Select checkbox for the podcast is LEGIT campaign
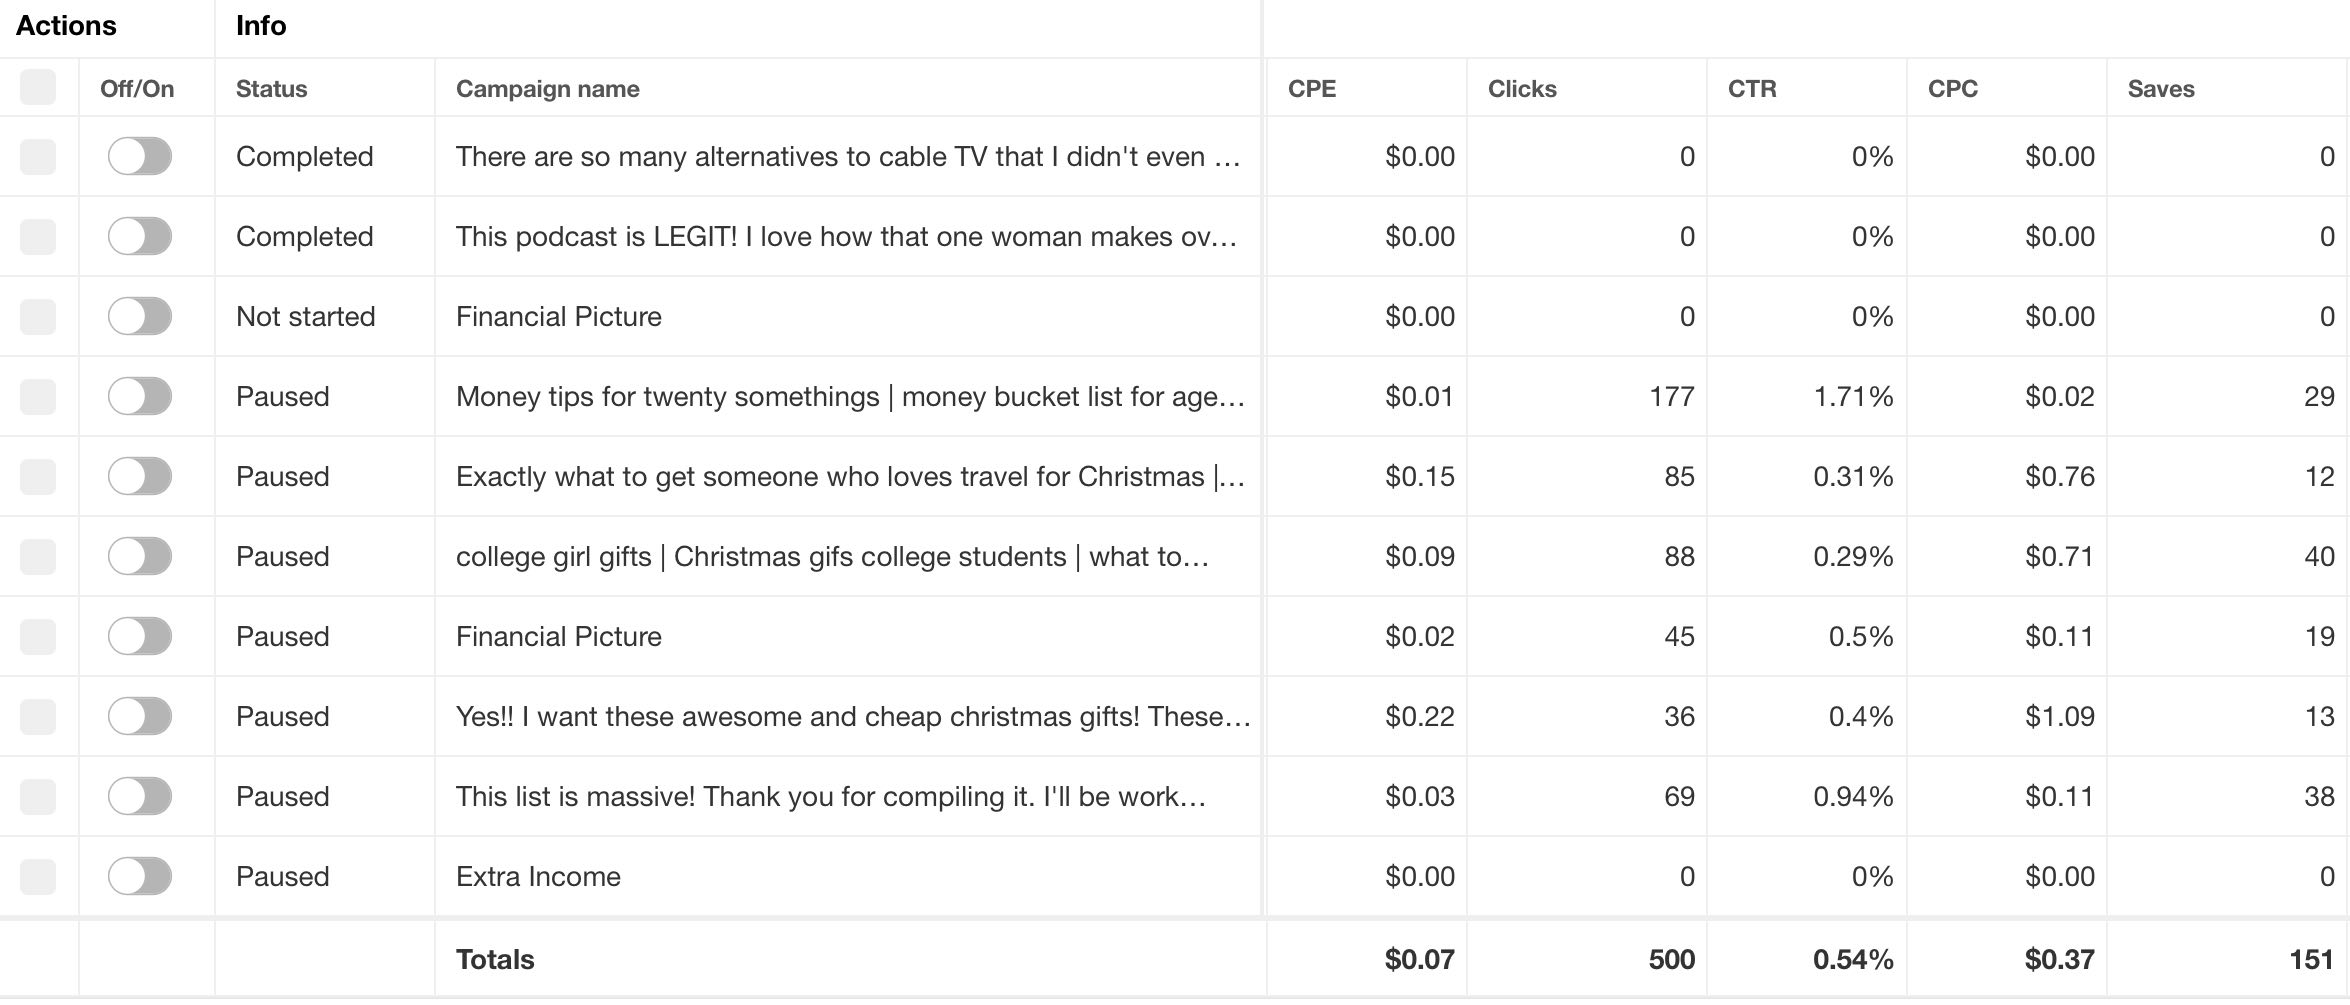The width and height of the screenshot is (2350, 1005). 38,237
